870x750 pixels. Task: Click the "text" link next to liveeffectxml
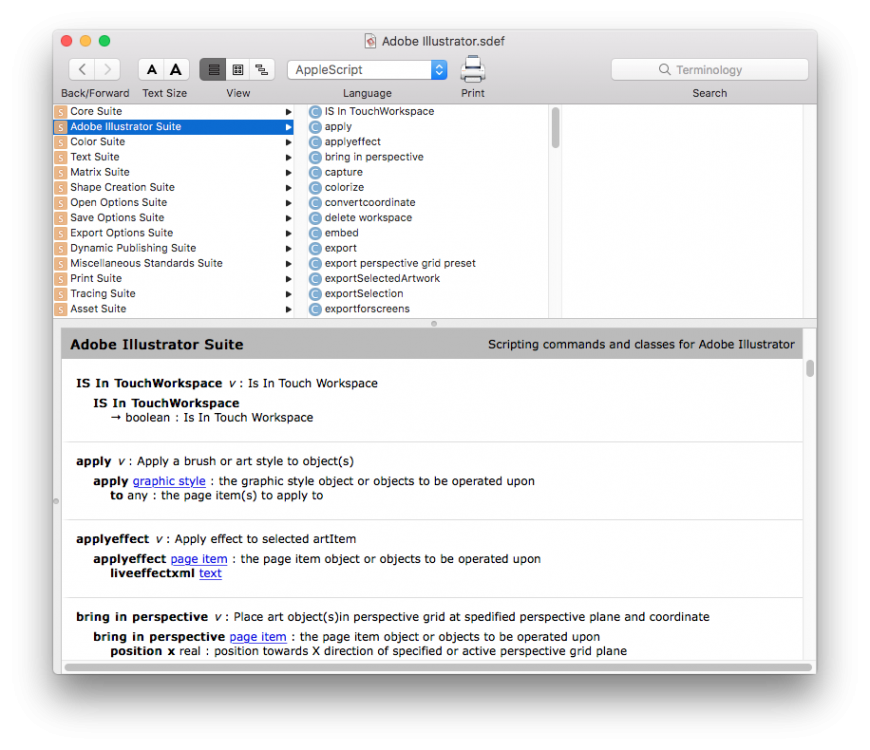tap(210, 573)
